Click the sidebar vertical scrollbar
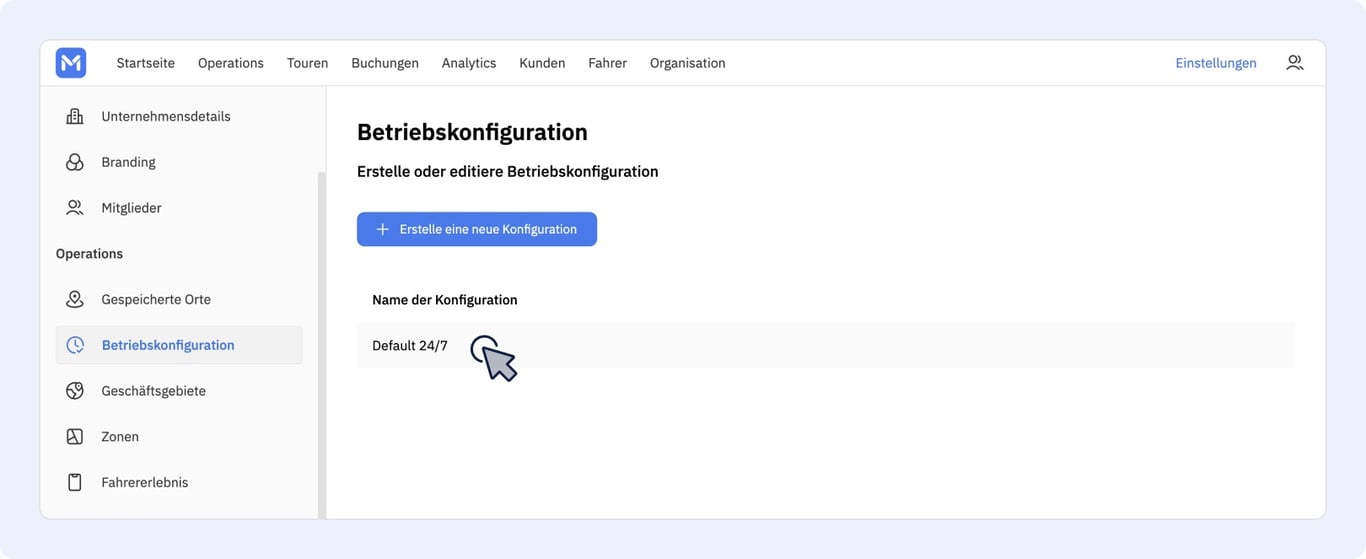 (x=321, y=344)
